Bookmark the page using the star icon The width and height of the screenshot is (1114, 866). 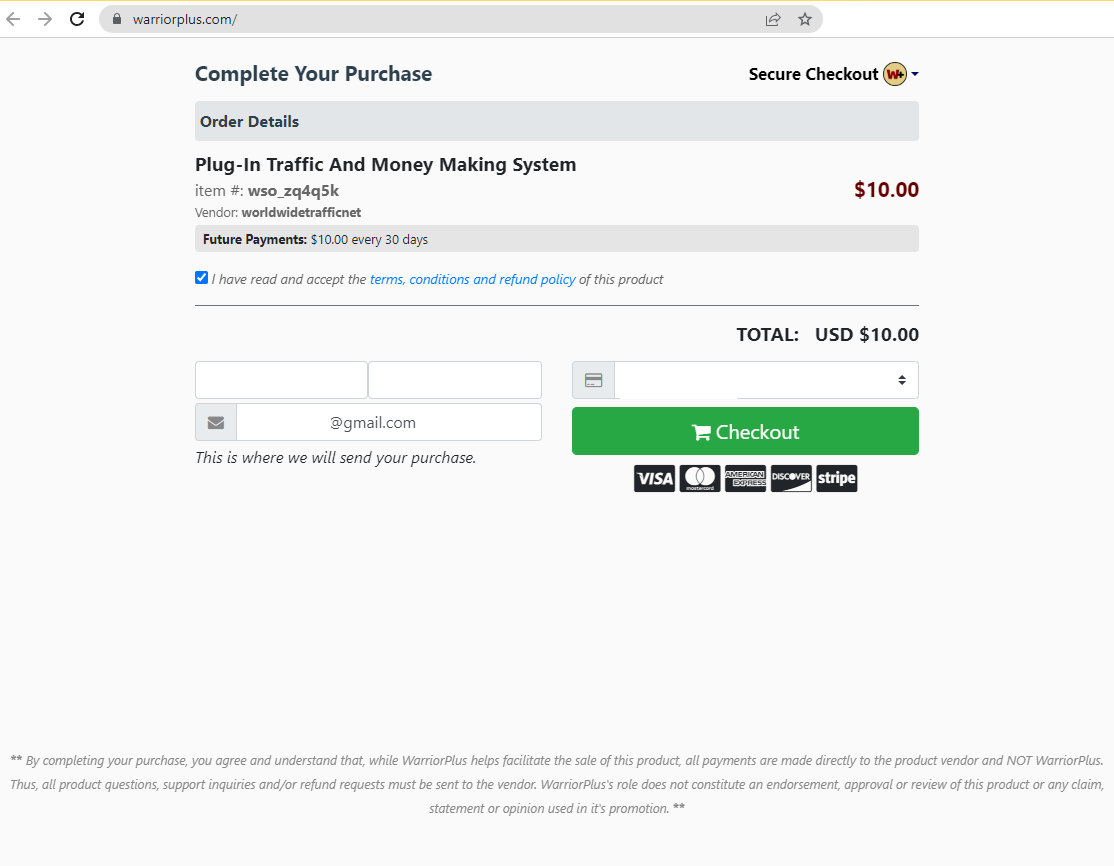tap(805, 18)
